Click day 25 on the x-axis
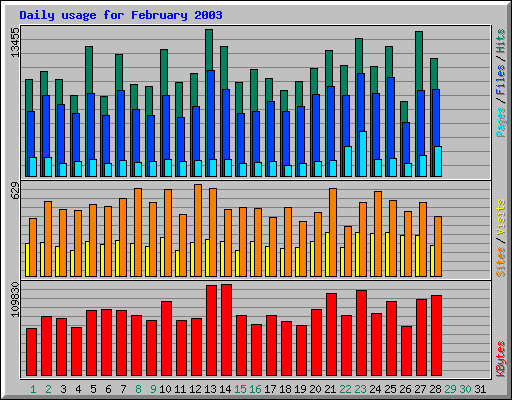 [x=390, y=389]
